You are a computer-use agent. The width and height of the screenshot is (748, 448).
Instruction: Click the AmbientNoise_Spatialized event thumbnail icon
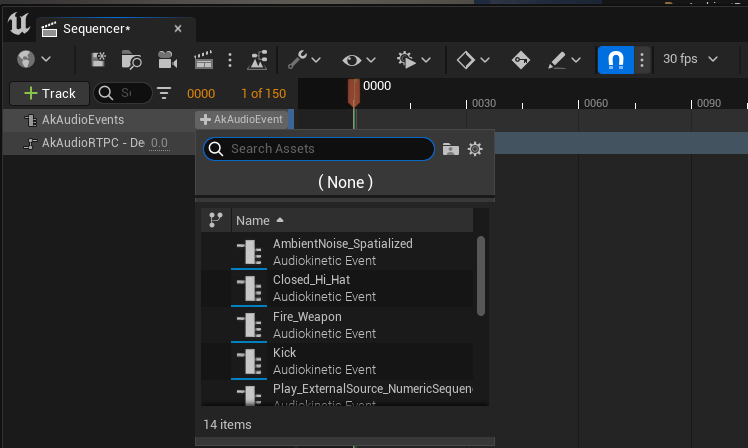coord(249,252)
